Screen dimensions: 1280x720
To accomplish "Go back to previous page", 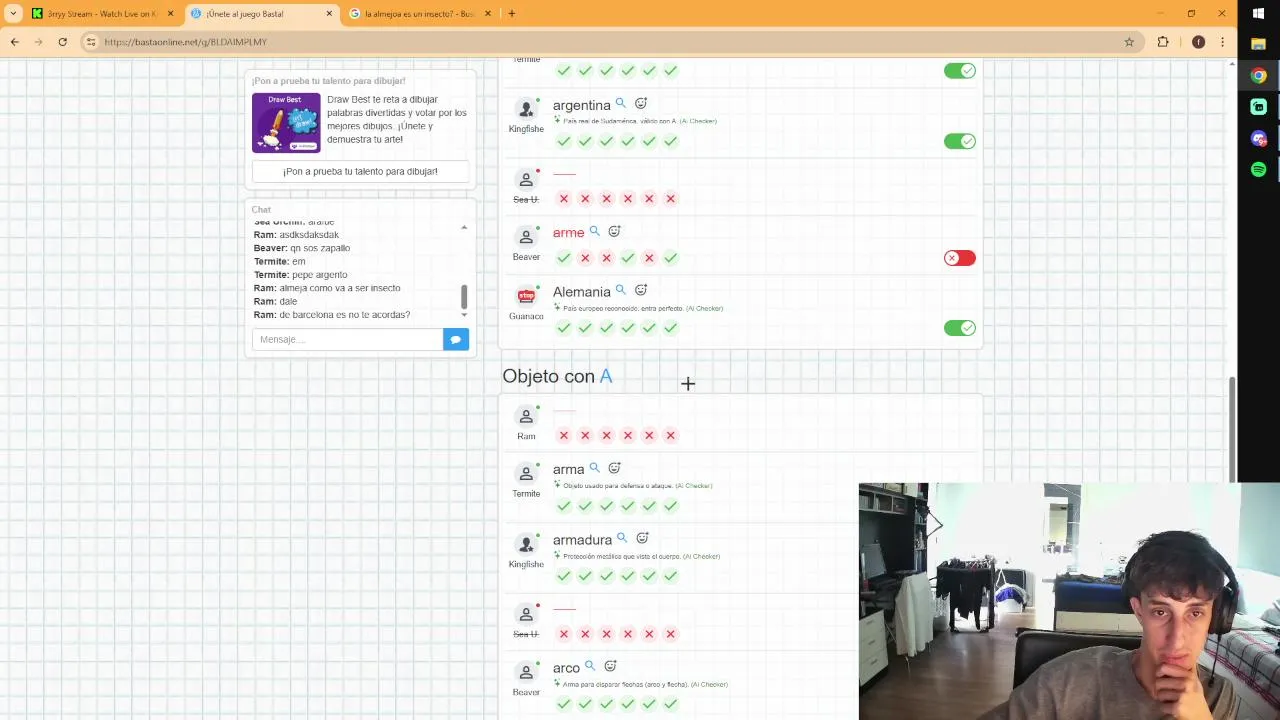I will (x=15, y=42).
